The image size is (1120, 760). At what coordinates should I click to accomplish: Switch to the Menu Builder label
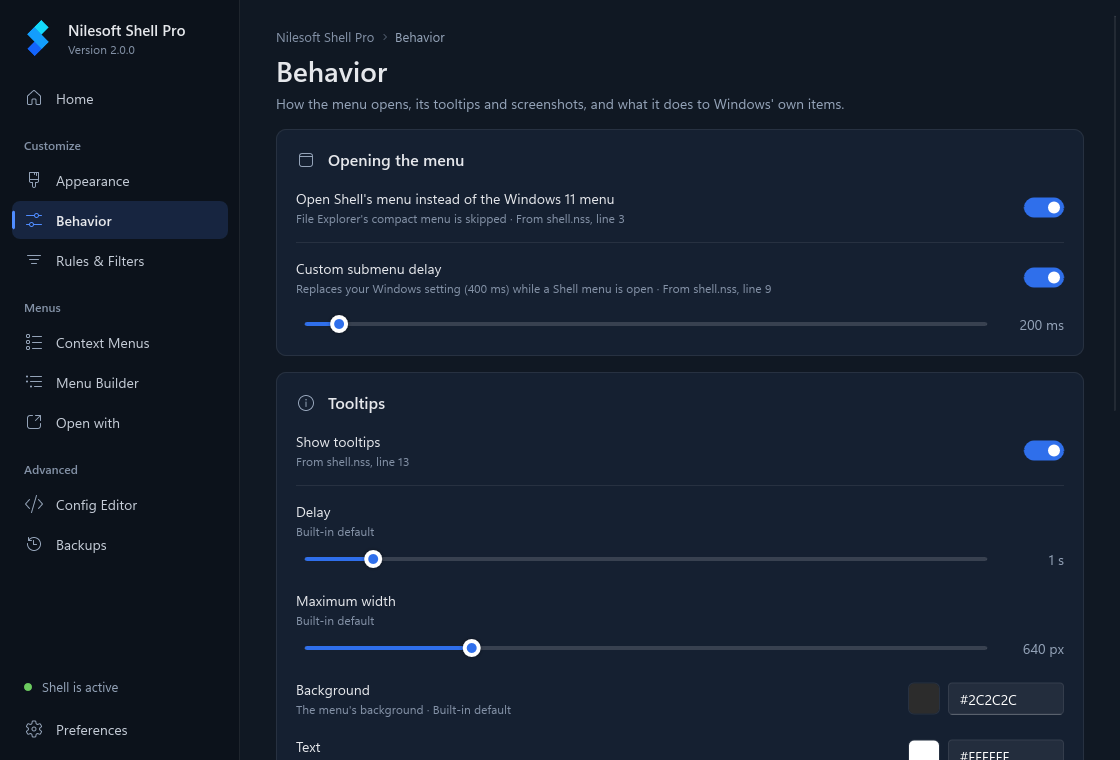pyautogui.click(x=97, y=383)
